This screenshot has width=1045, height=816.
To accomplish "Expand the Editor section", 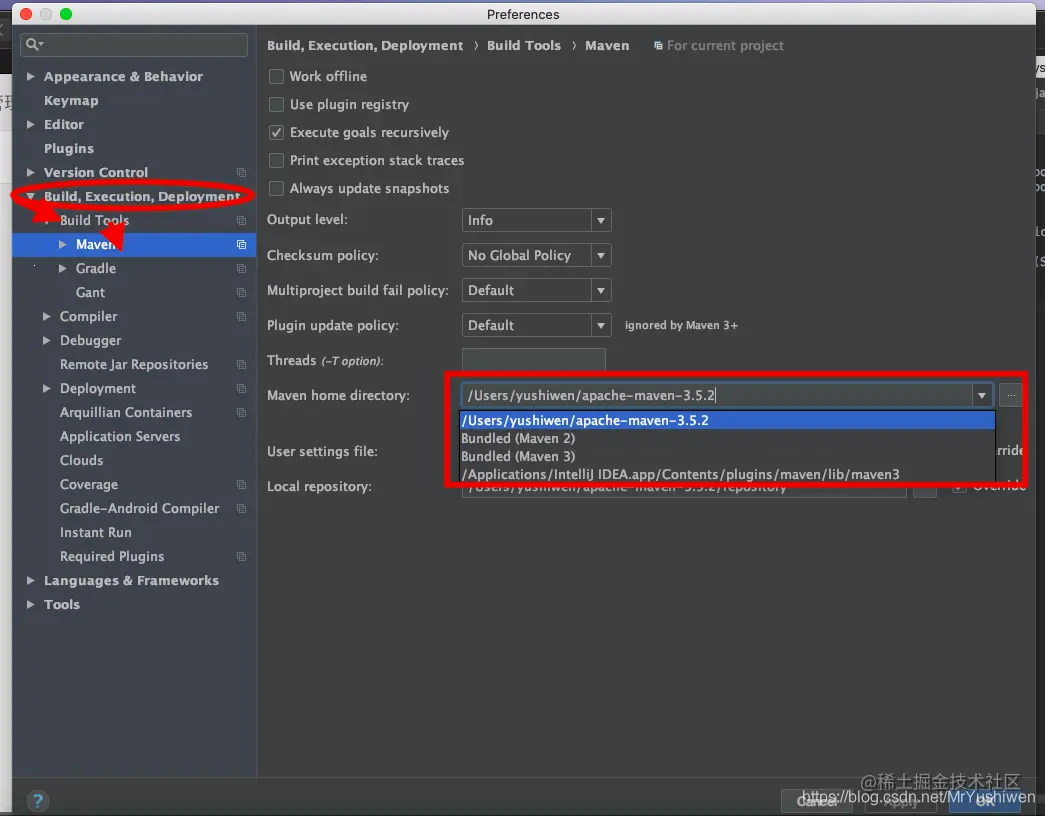I will 31,125.
